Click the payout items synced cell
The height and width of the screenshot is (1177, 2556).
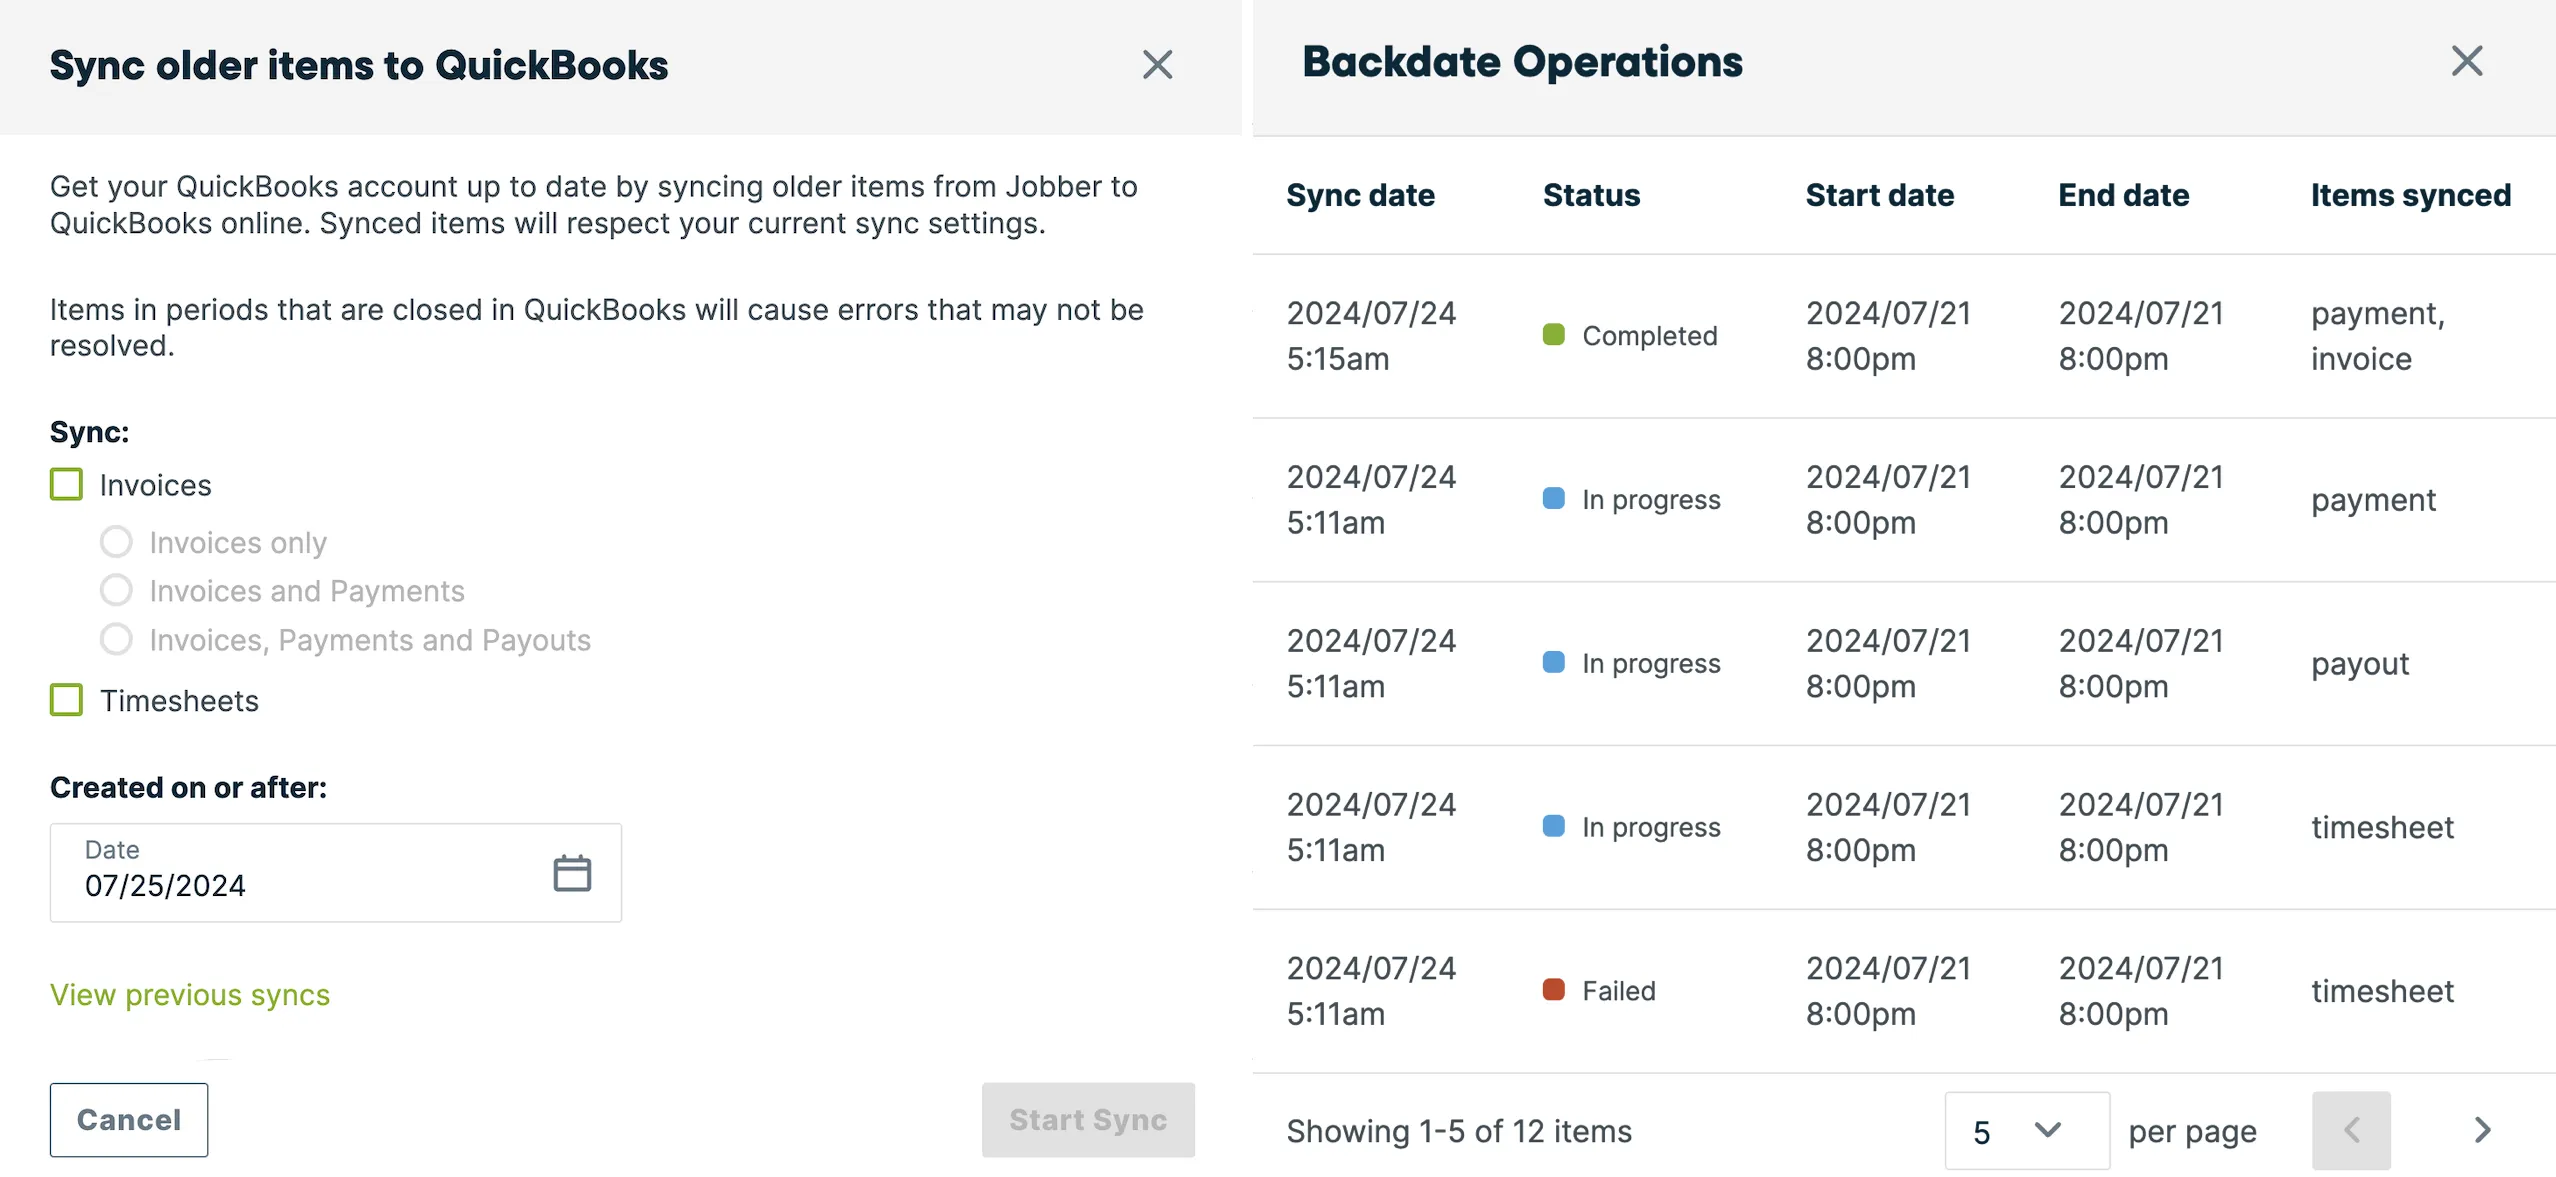2360,664
